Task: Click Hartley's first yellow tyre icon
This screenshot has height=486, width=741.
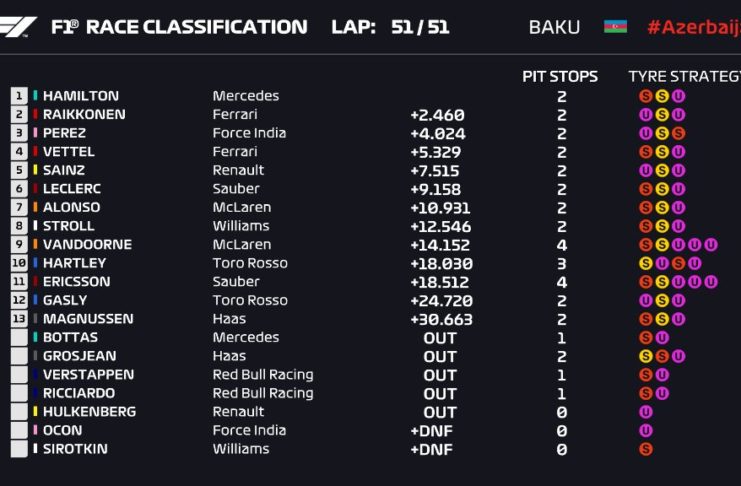Action: click(x=645, y=263)
